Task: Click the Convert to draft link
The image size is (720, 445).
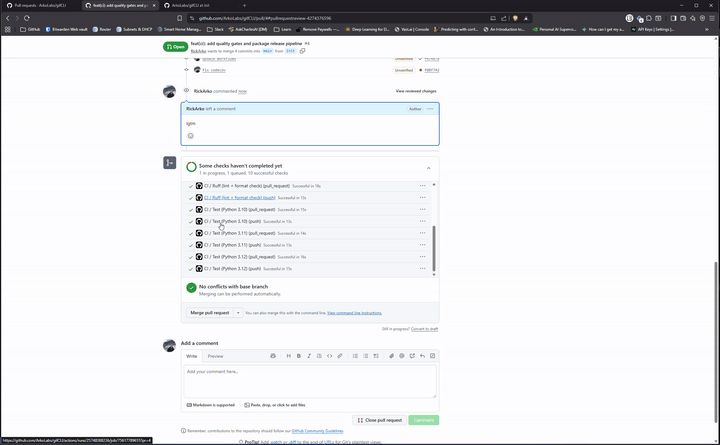Action: tap(424, 329)
